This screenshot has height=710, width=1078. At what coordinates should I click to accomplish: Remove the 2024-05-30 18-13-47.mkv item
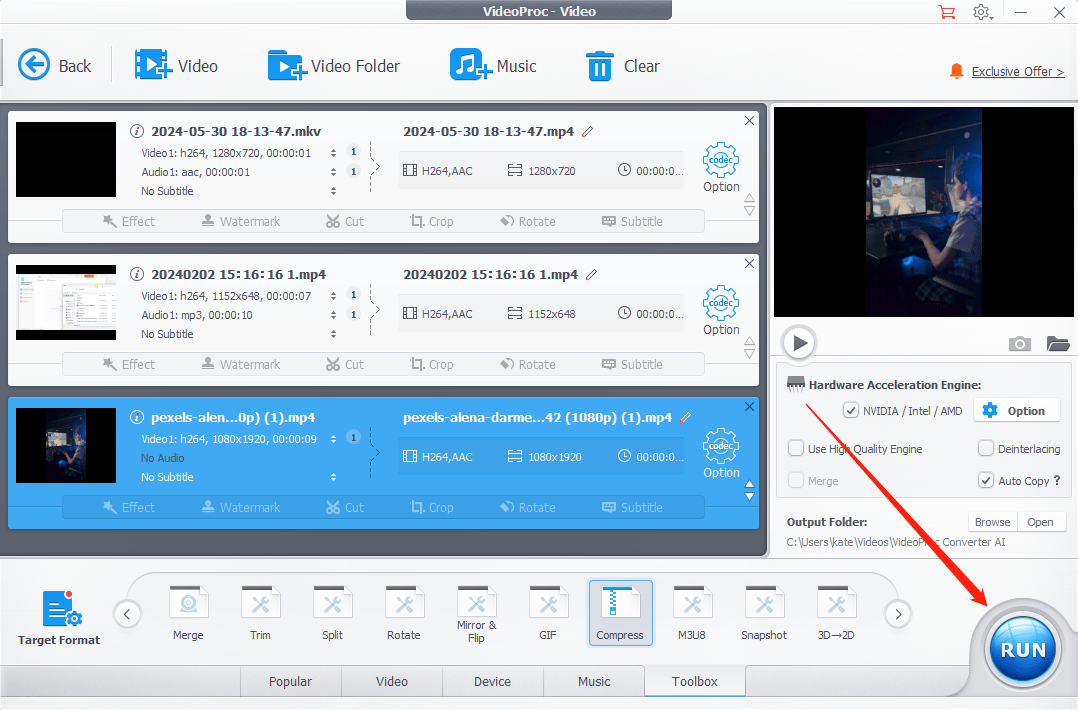pyautogui.click(x=749, y=120)
